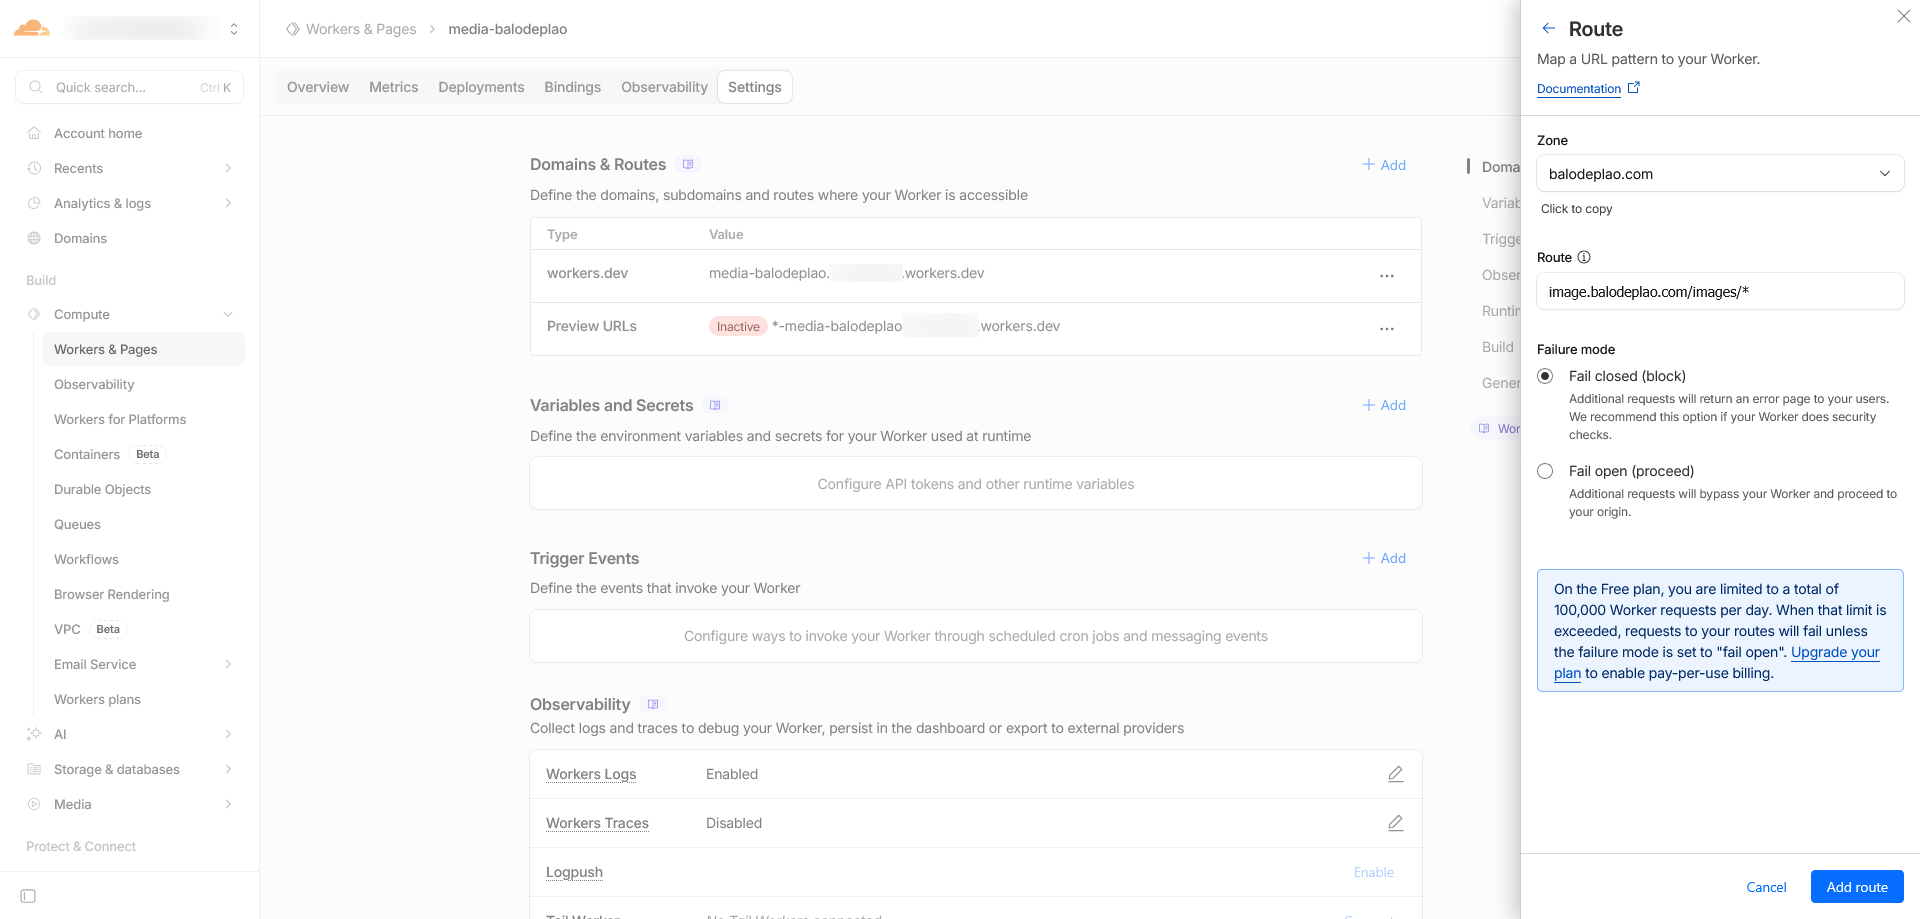Open the Documentation link in Route panel
This screenshot has width=1920, height=919.
tap(1579, 89)
